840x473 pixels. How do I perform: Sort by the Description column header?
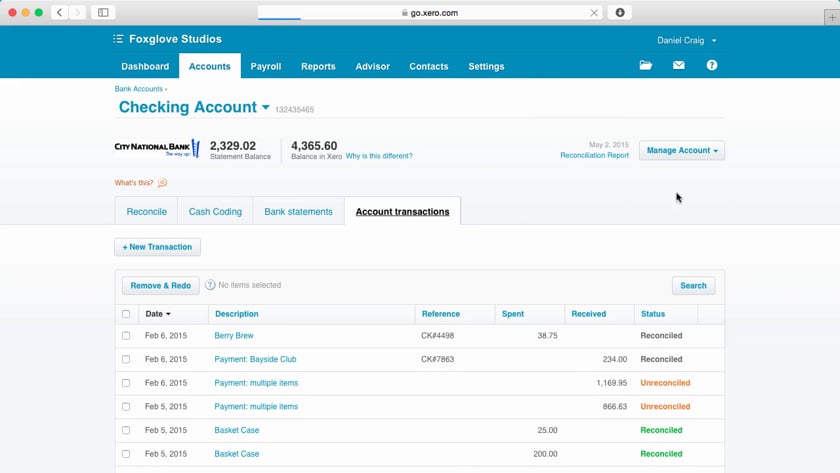[x=237, y=314]
